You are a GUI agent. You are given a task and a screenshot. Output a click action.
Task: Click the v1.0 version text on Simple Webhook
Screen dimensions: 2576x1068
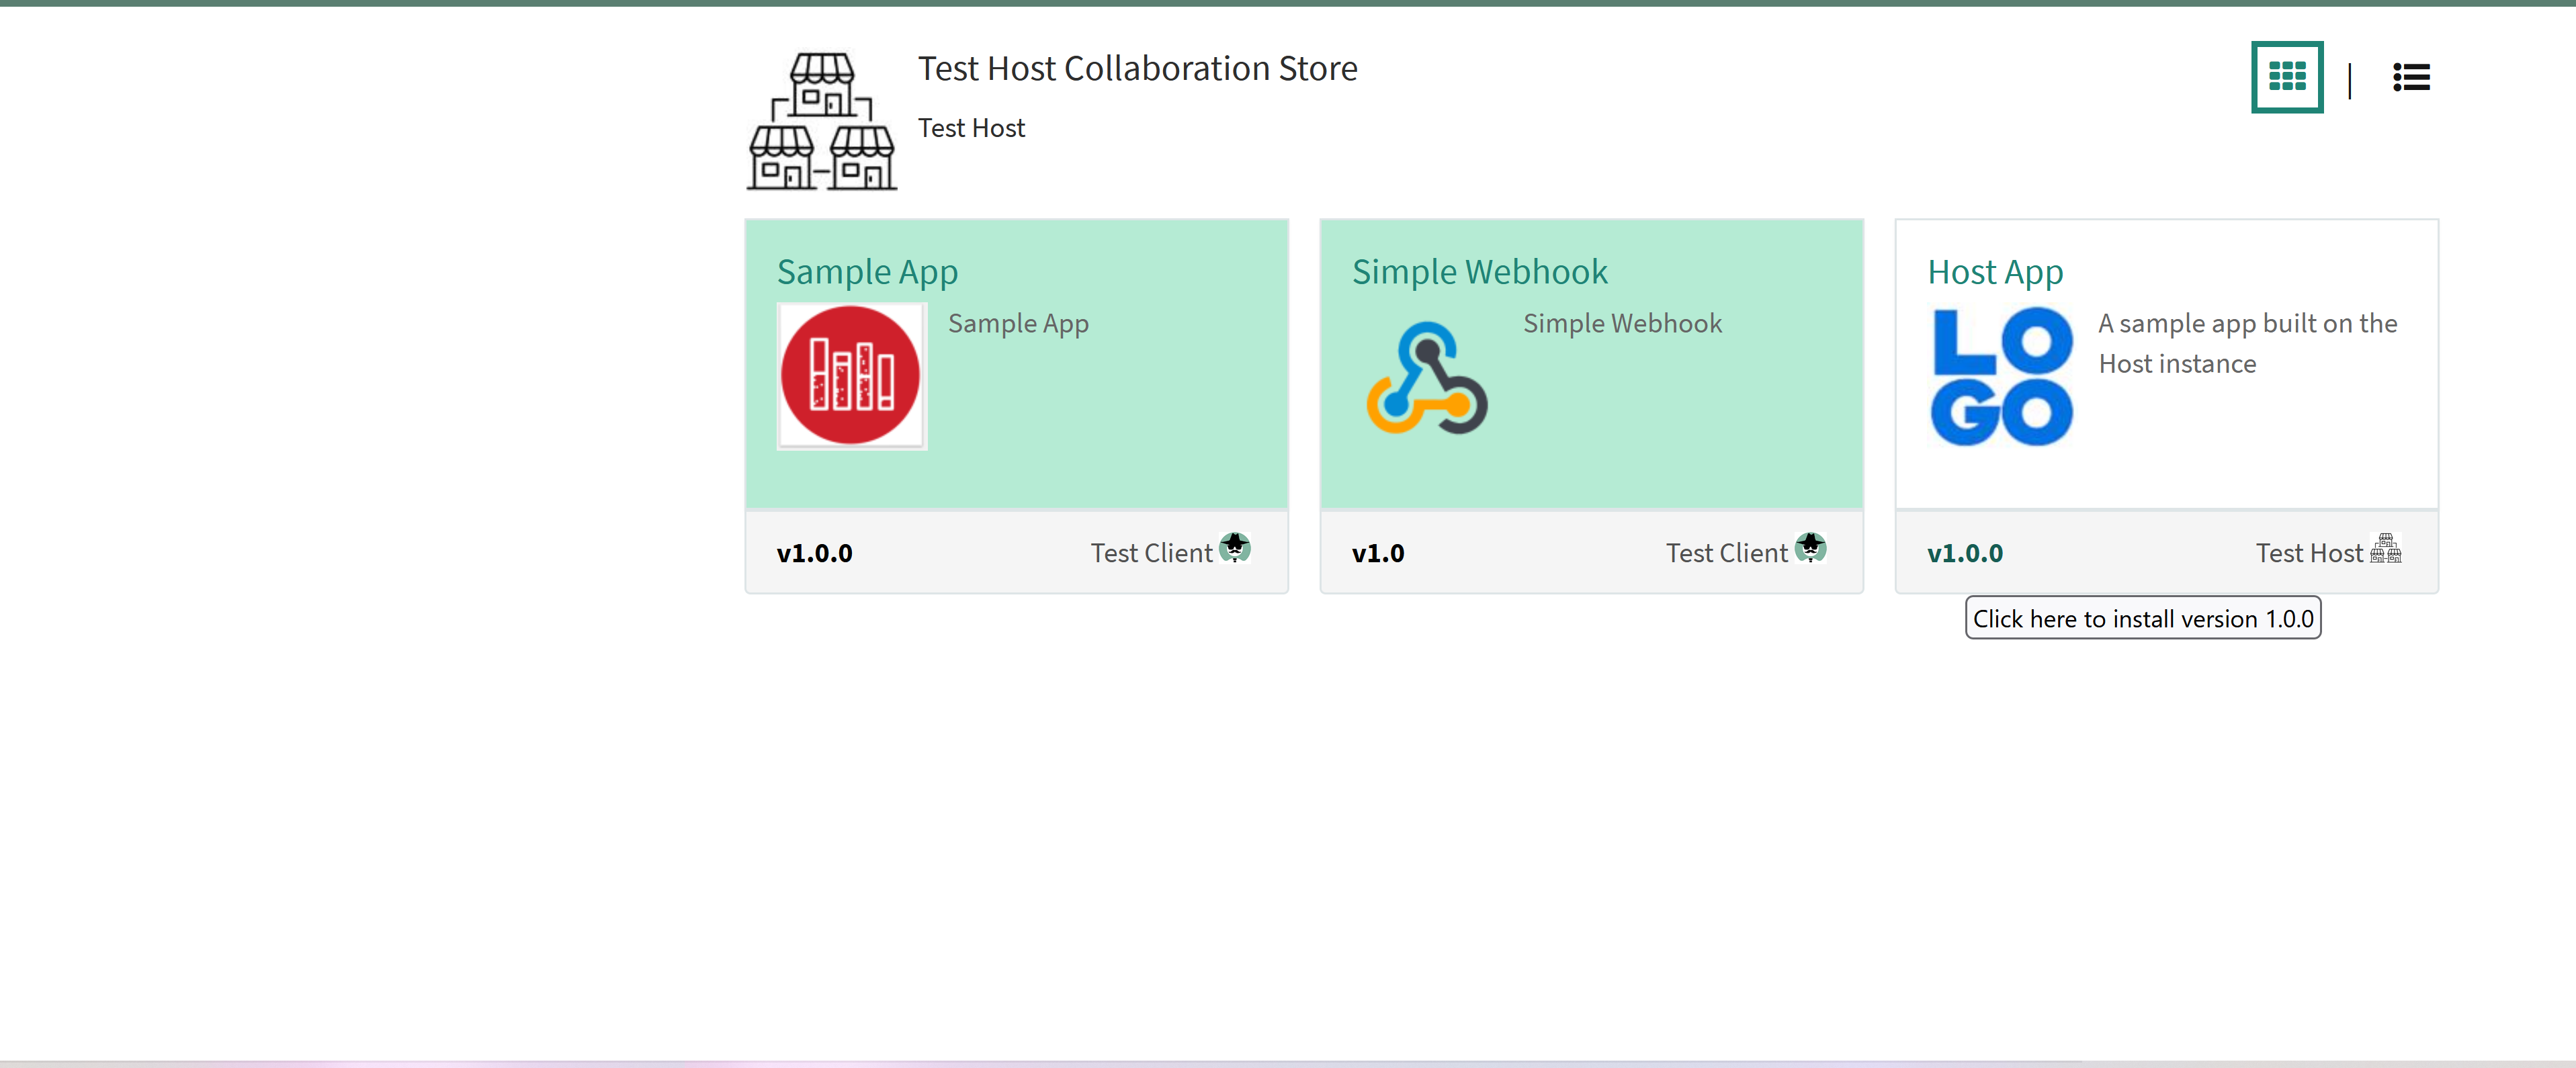pyautogui.click(x=1378, y=553)
